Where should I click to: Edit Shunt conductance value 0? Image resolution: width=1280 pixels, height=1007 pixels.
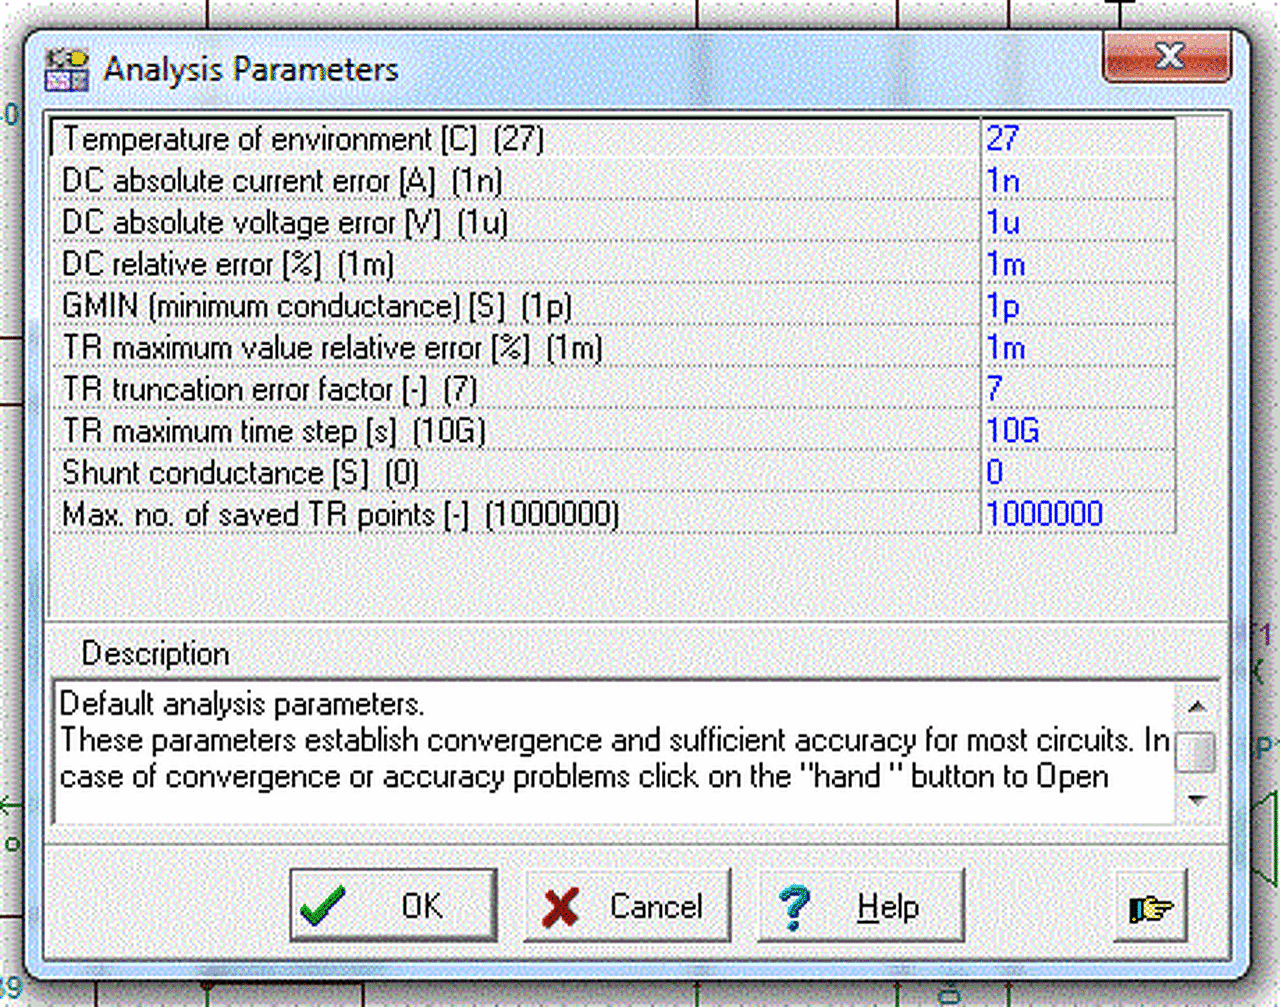1078,472
